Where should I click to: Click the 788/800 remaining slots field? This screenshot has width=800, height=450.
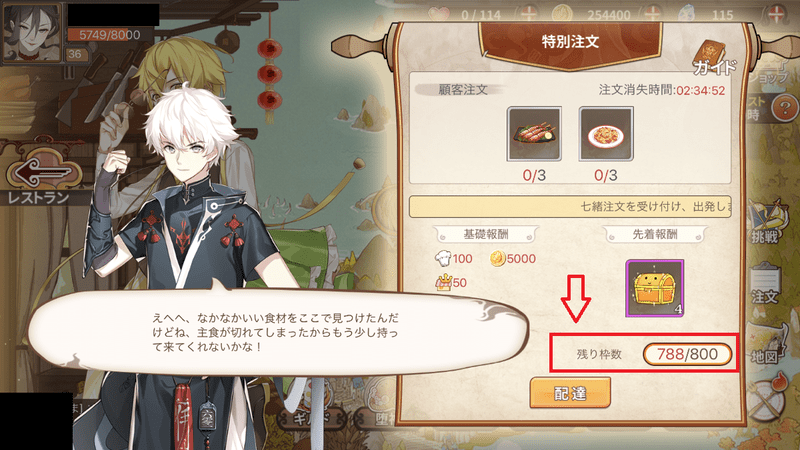687,354
